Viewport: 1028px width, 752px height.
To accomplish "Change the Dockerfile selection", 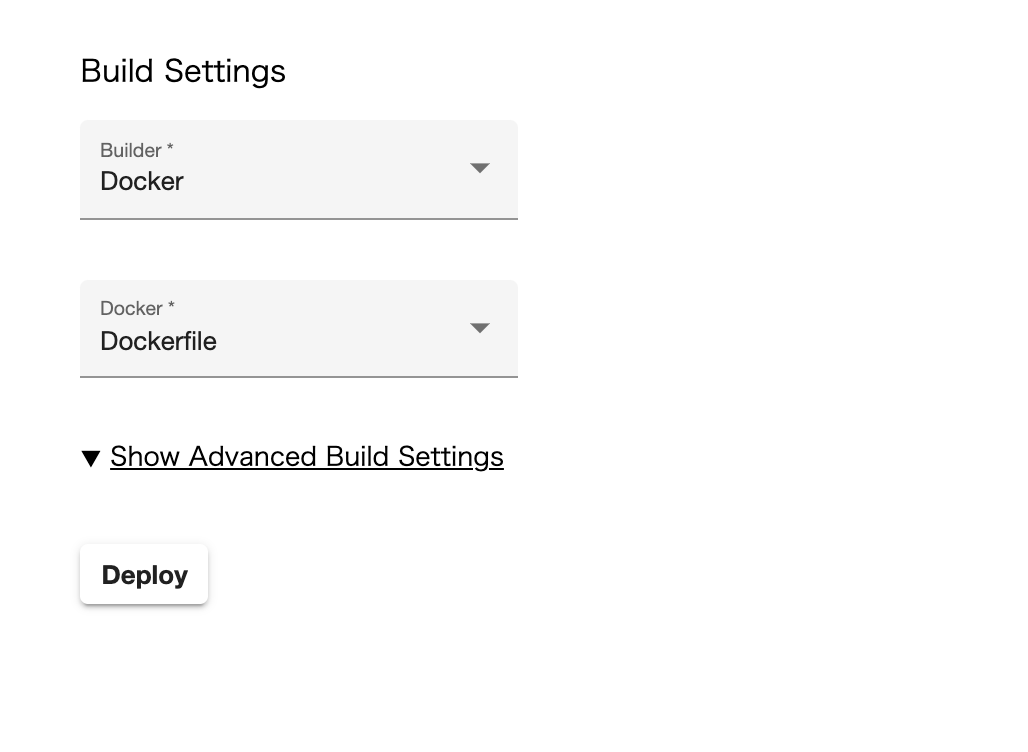I will 298,328.
